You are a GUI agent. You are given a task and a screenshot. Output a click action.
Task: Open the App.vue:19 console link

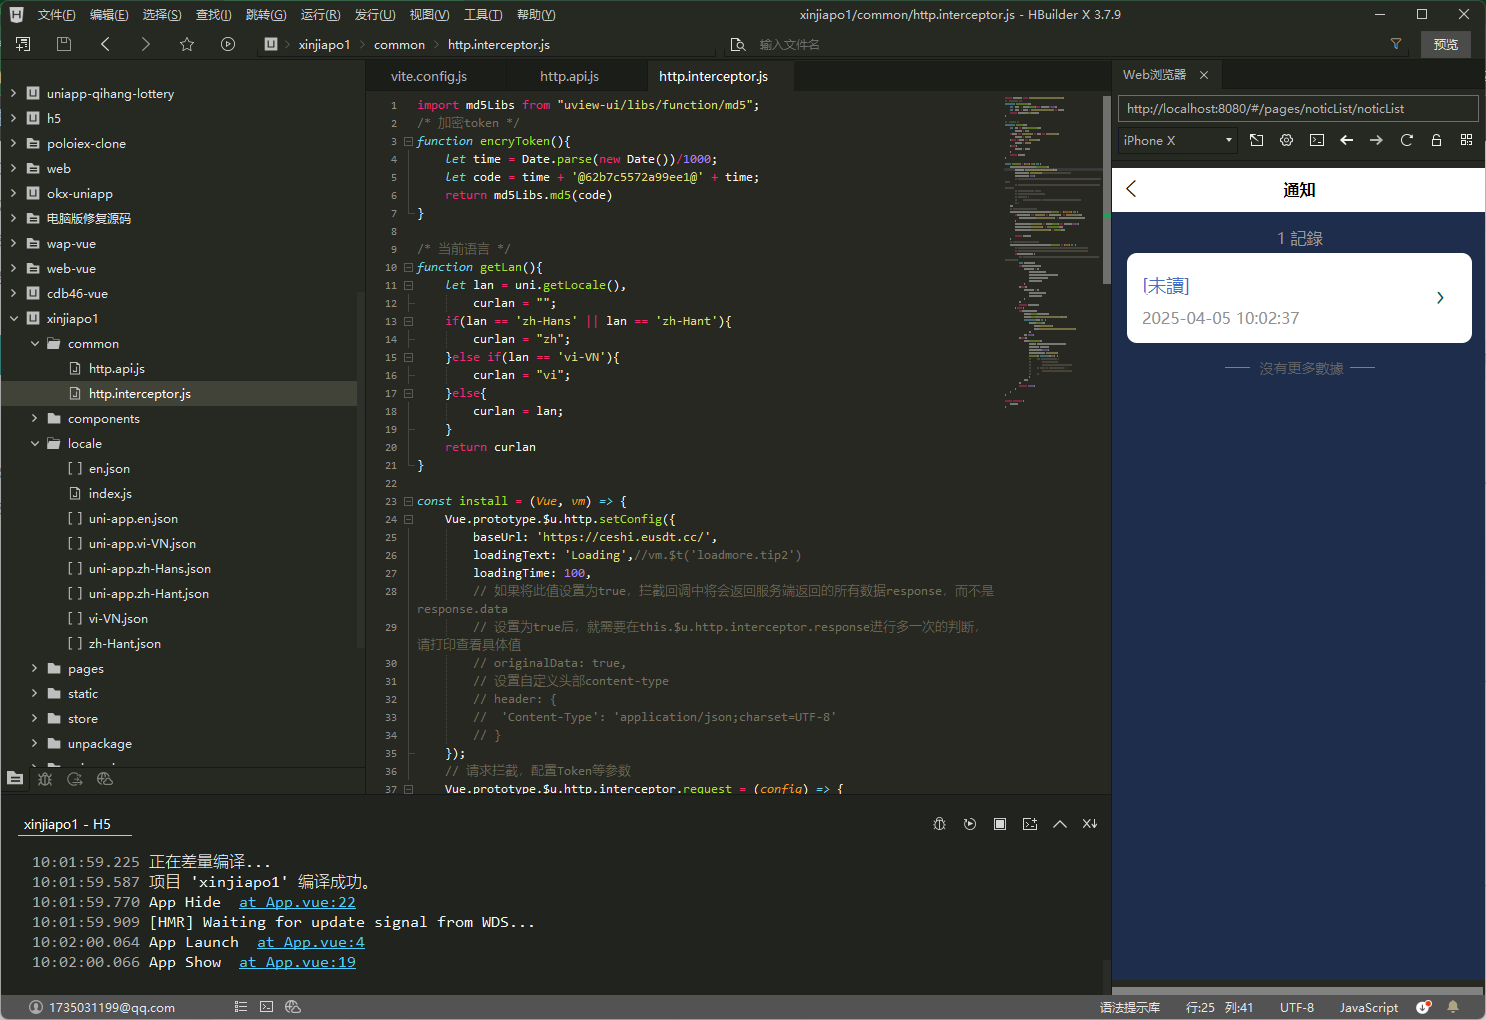point(297,962)
